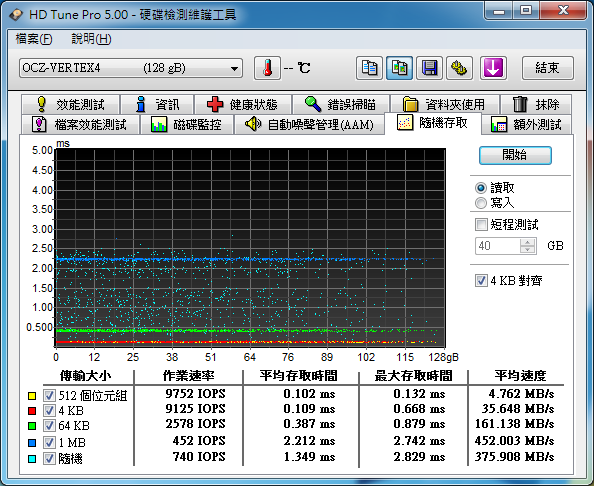Image resolution: width=594 pixels, height=486 pixels.
Task: Decrease the GB value with down stepper
Action: tap(527, 249)
